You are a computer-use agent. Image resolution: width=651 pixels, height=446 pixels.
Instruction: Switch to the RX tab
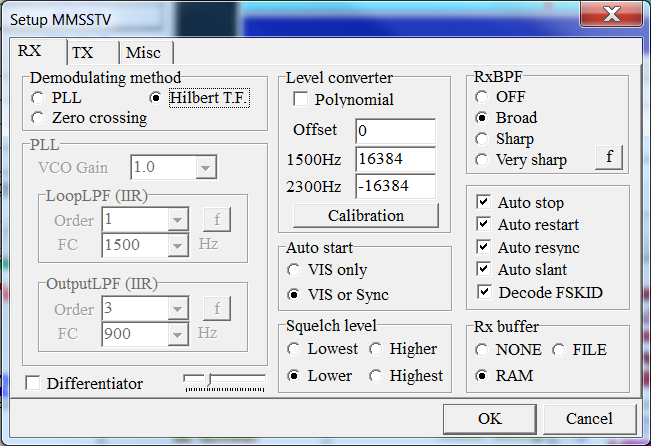pos(37,51)
